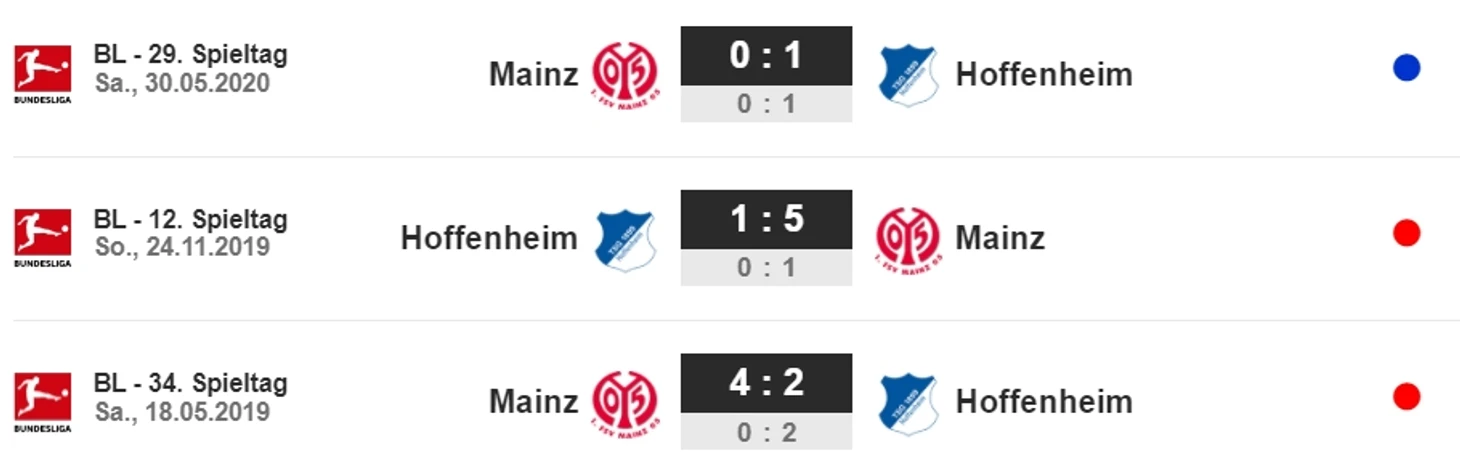Screen dimensions: 1460x472
Task: Click the Bundesliga logo for 24.11.2019 match
Action: [42, 238]
